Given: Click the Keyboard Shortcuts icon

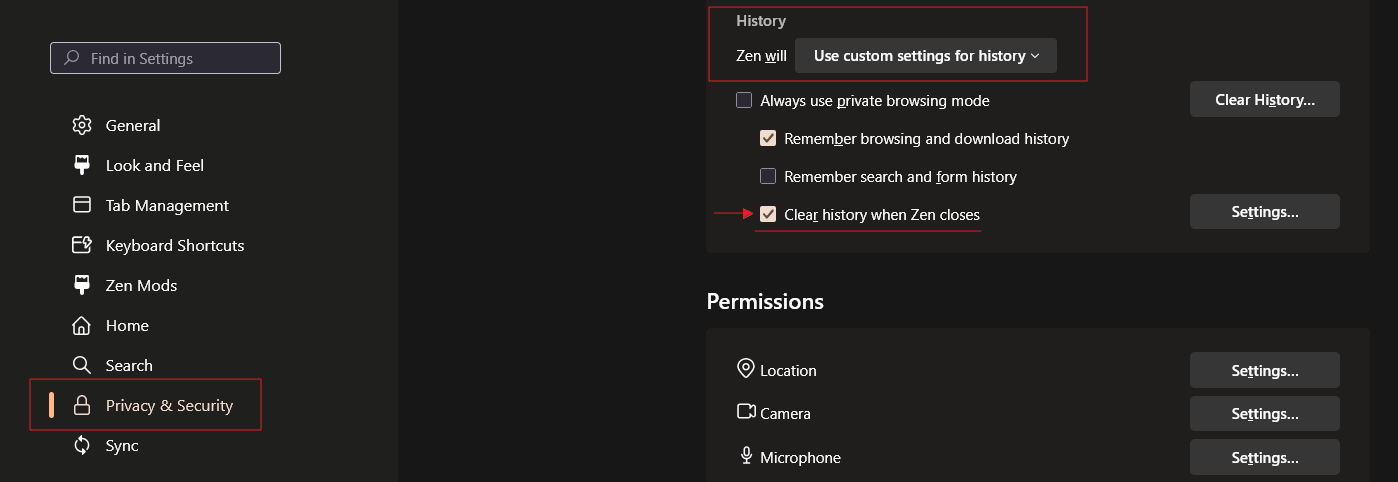Looking at the screenshot, I should pyautogui.click(x=82, y=245).
